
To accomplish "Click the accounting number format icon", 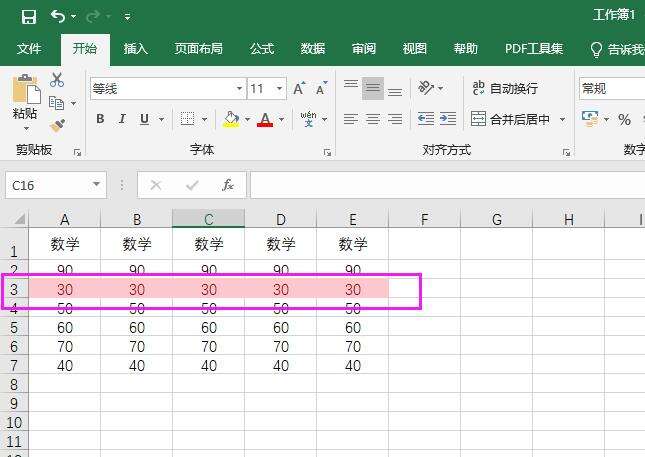I will pyautogui.click(x=590, y=119).
